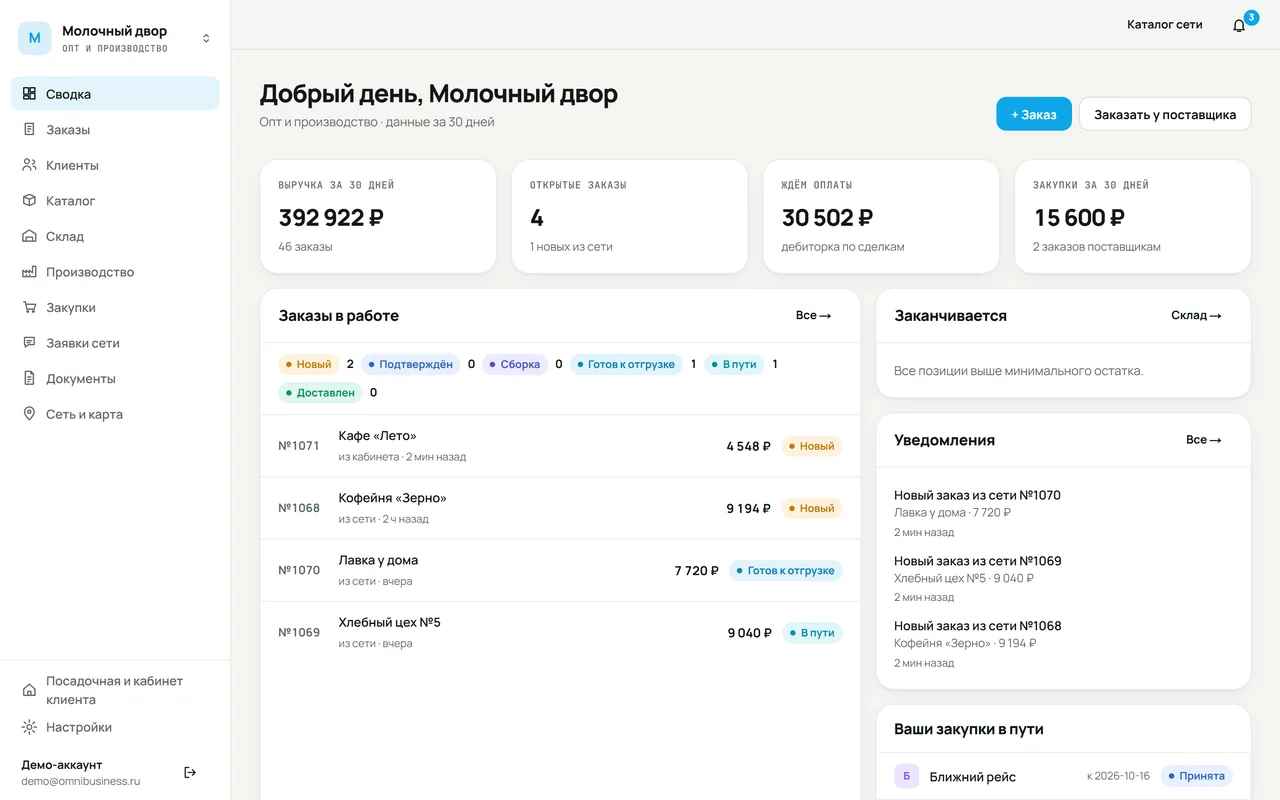The width and height of the screenshot is (1280, 800).
Task: Click the Закупки shopping cart icon
Action: (29, 307)
